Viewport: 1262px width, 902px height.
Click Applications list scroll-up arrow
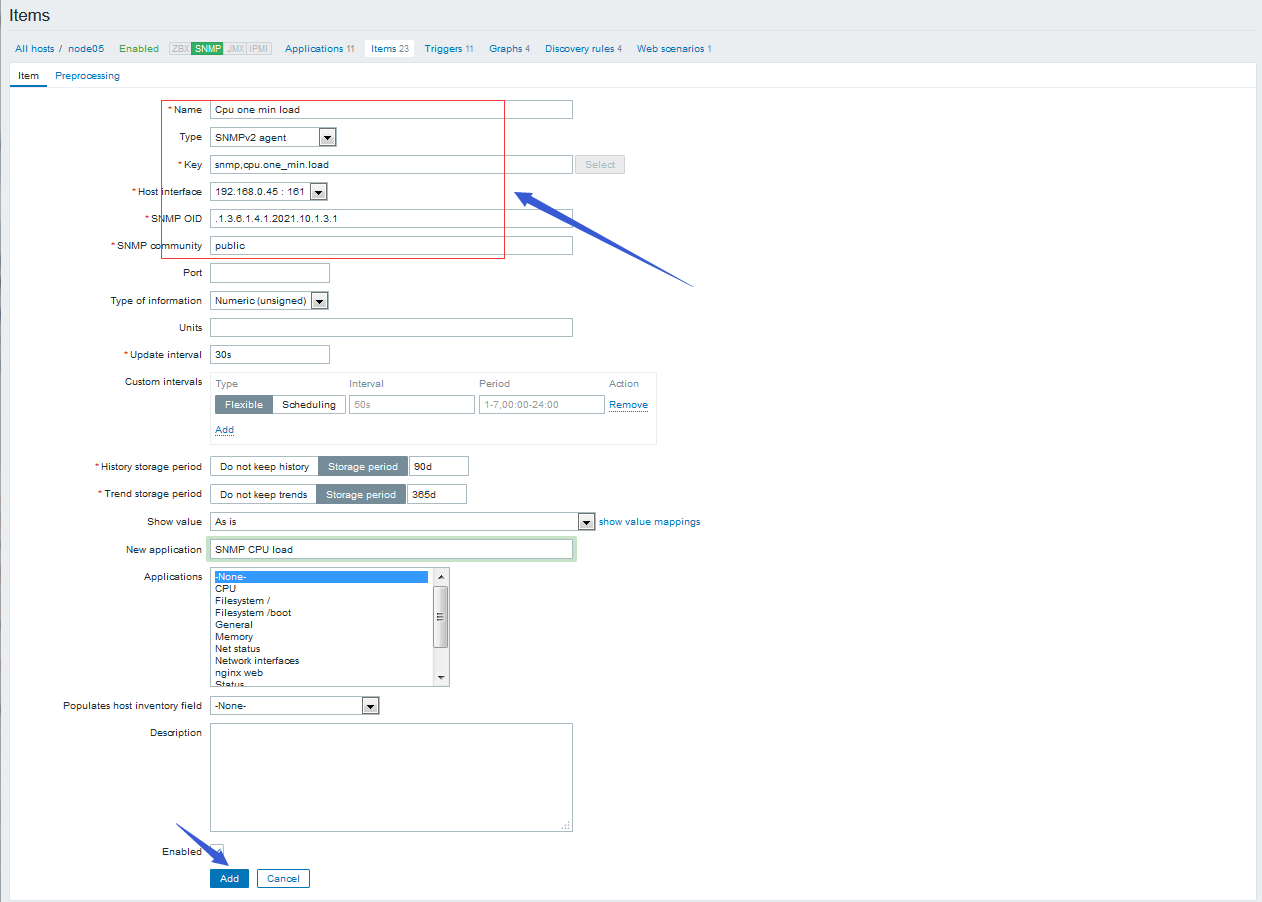coord(441,577)
